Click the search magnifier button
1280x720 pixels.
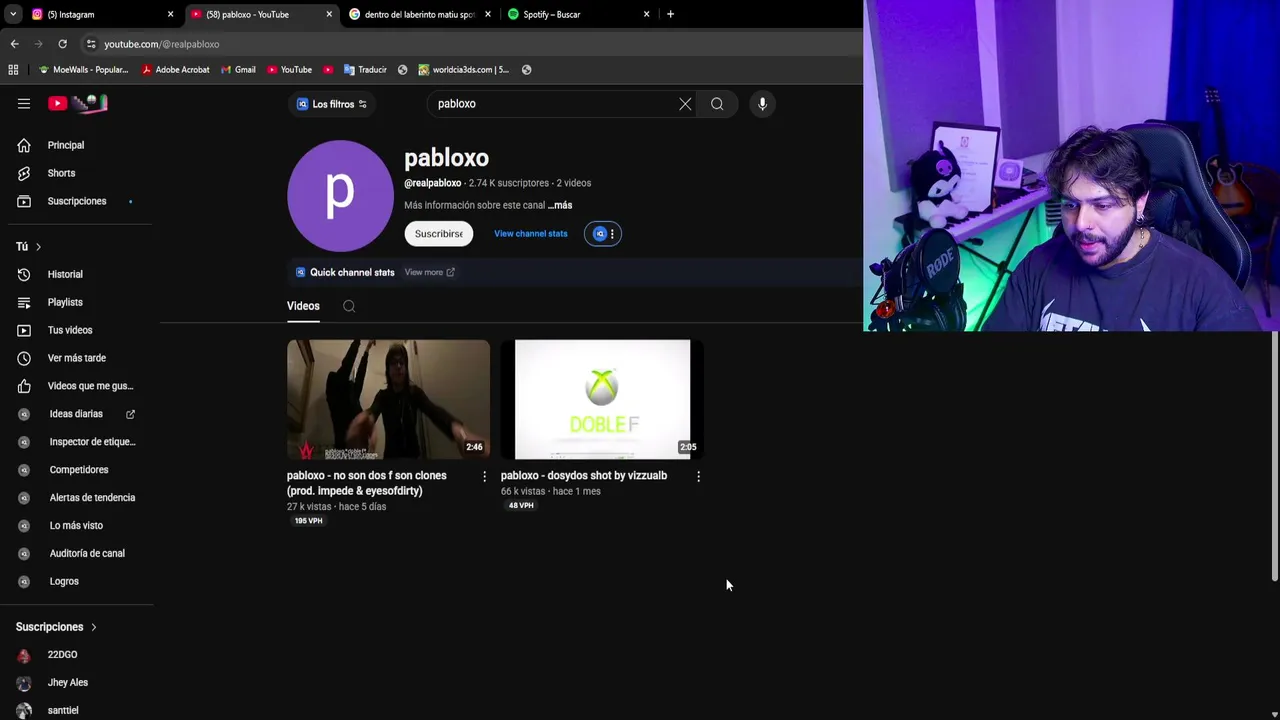pyautogui.click(x=717, y=104)
